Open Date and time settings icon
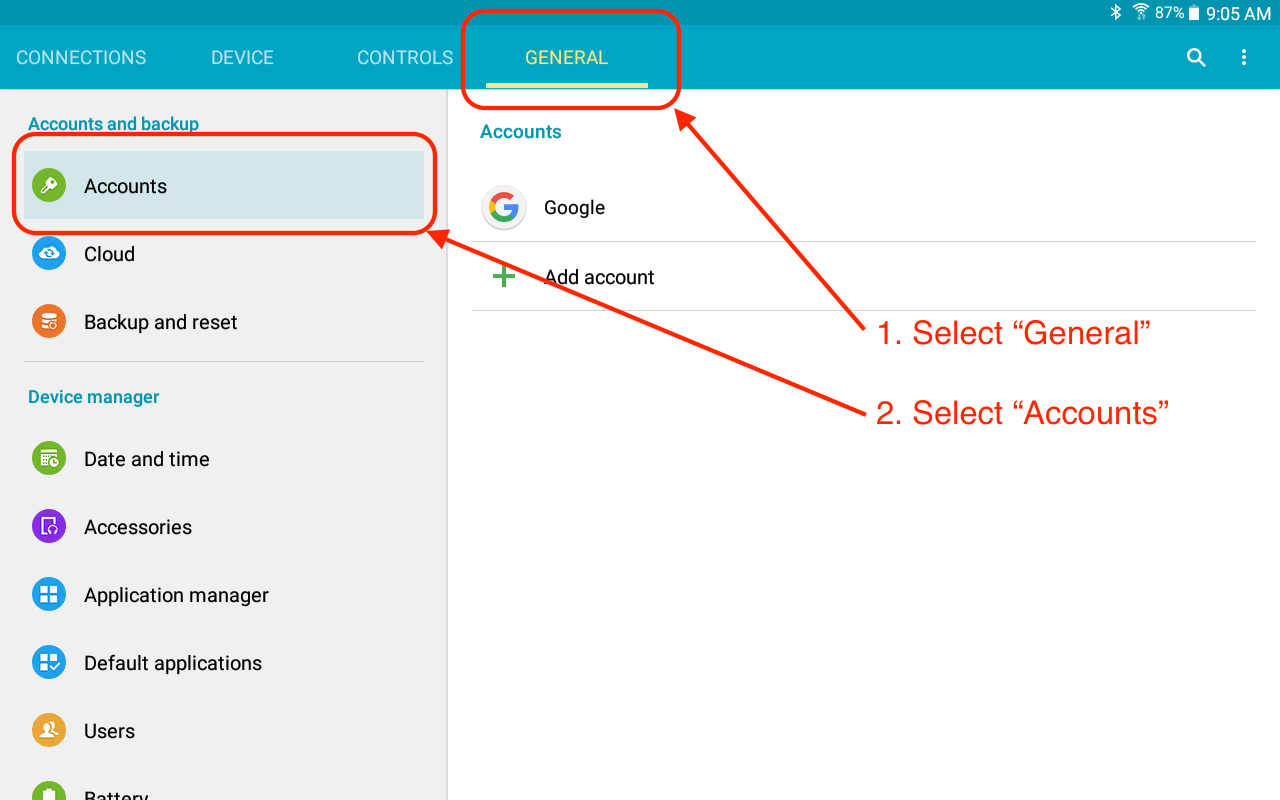Viewport: 1280px width, 800px height. pos(48,458)
